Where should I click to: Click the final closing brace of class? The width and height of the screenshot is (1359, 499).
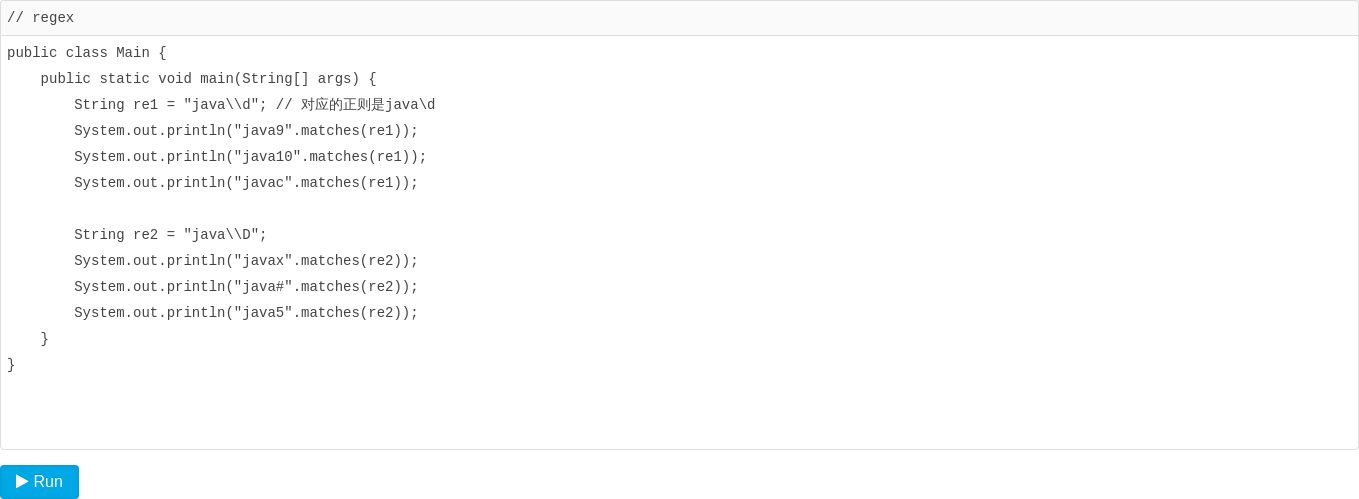click(11, 365)
